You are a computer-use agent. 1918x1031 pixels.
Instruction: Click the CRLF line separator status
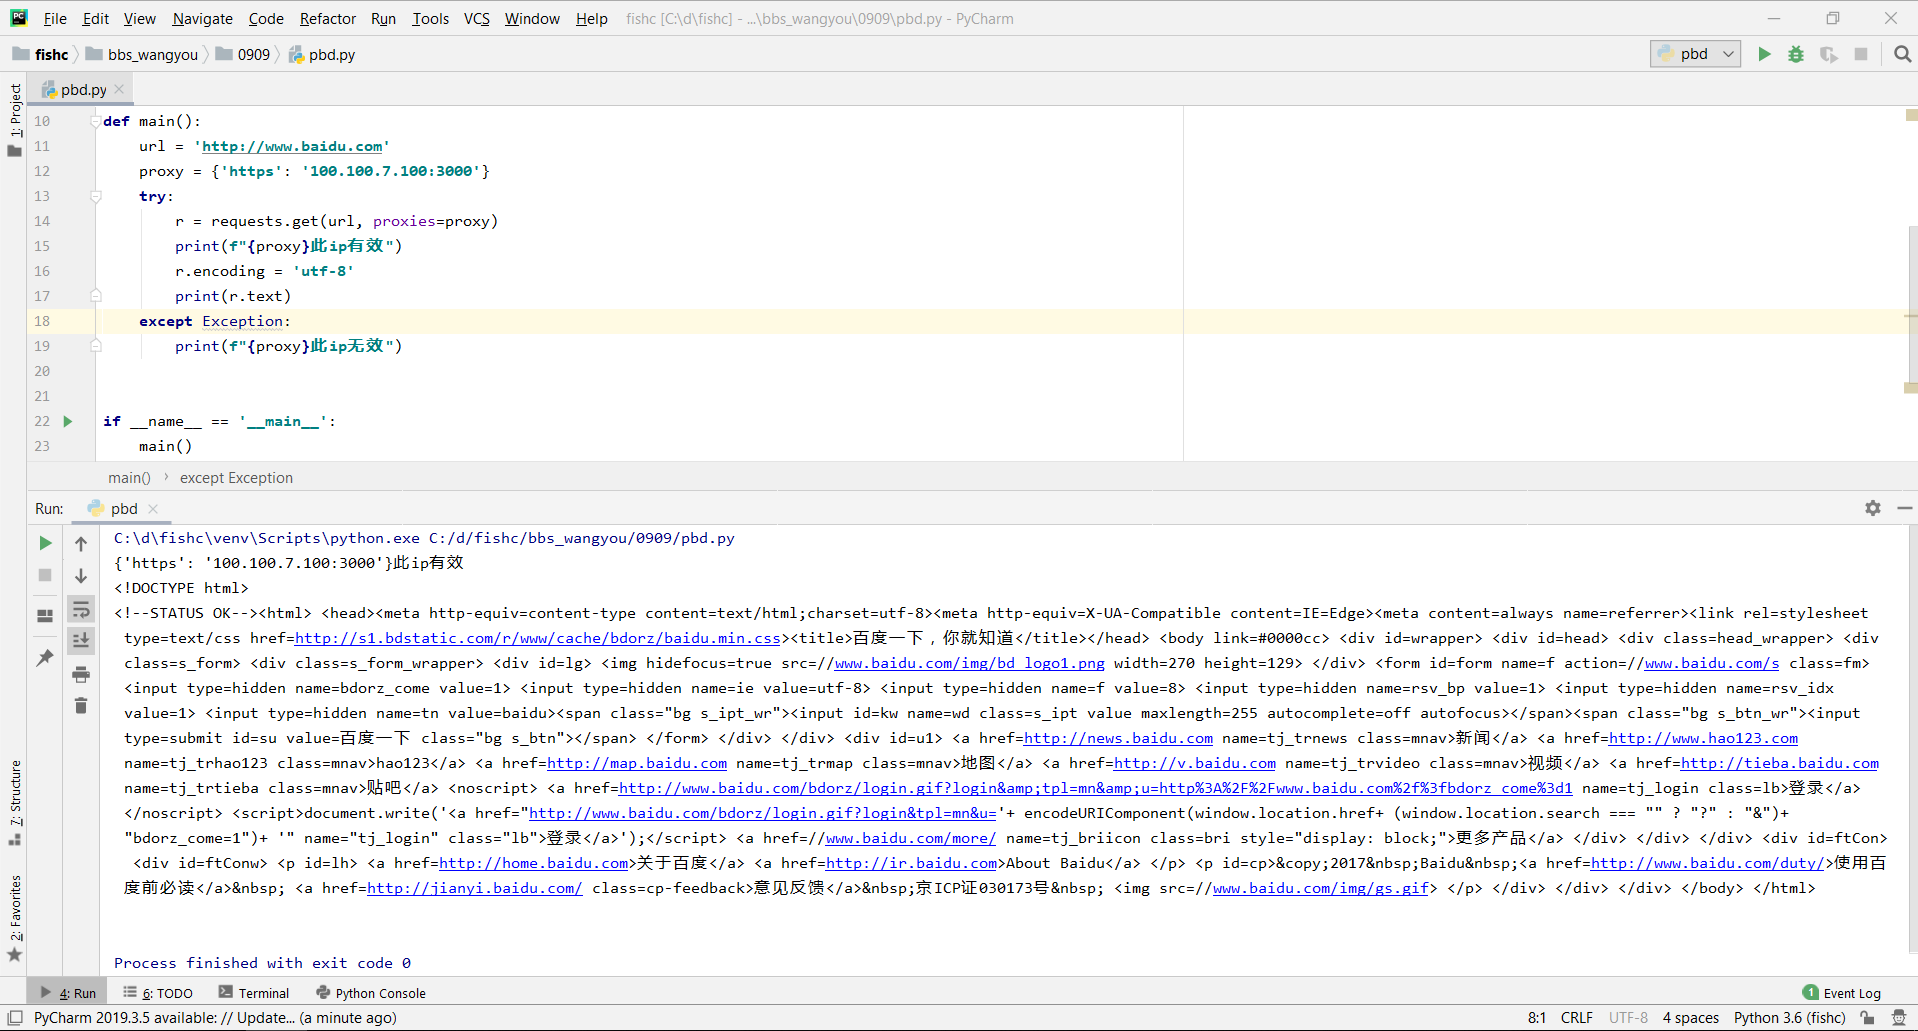[x=1576, y=1018]
